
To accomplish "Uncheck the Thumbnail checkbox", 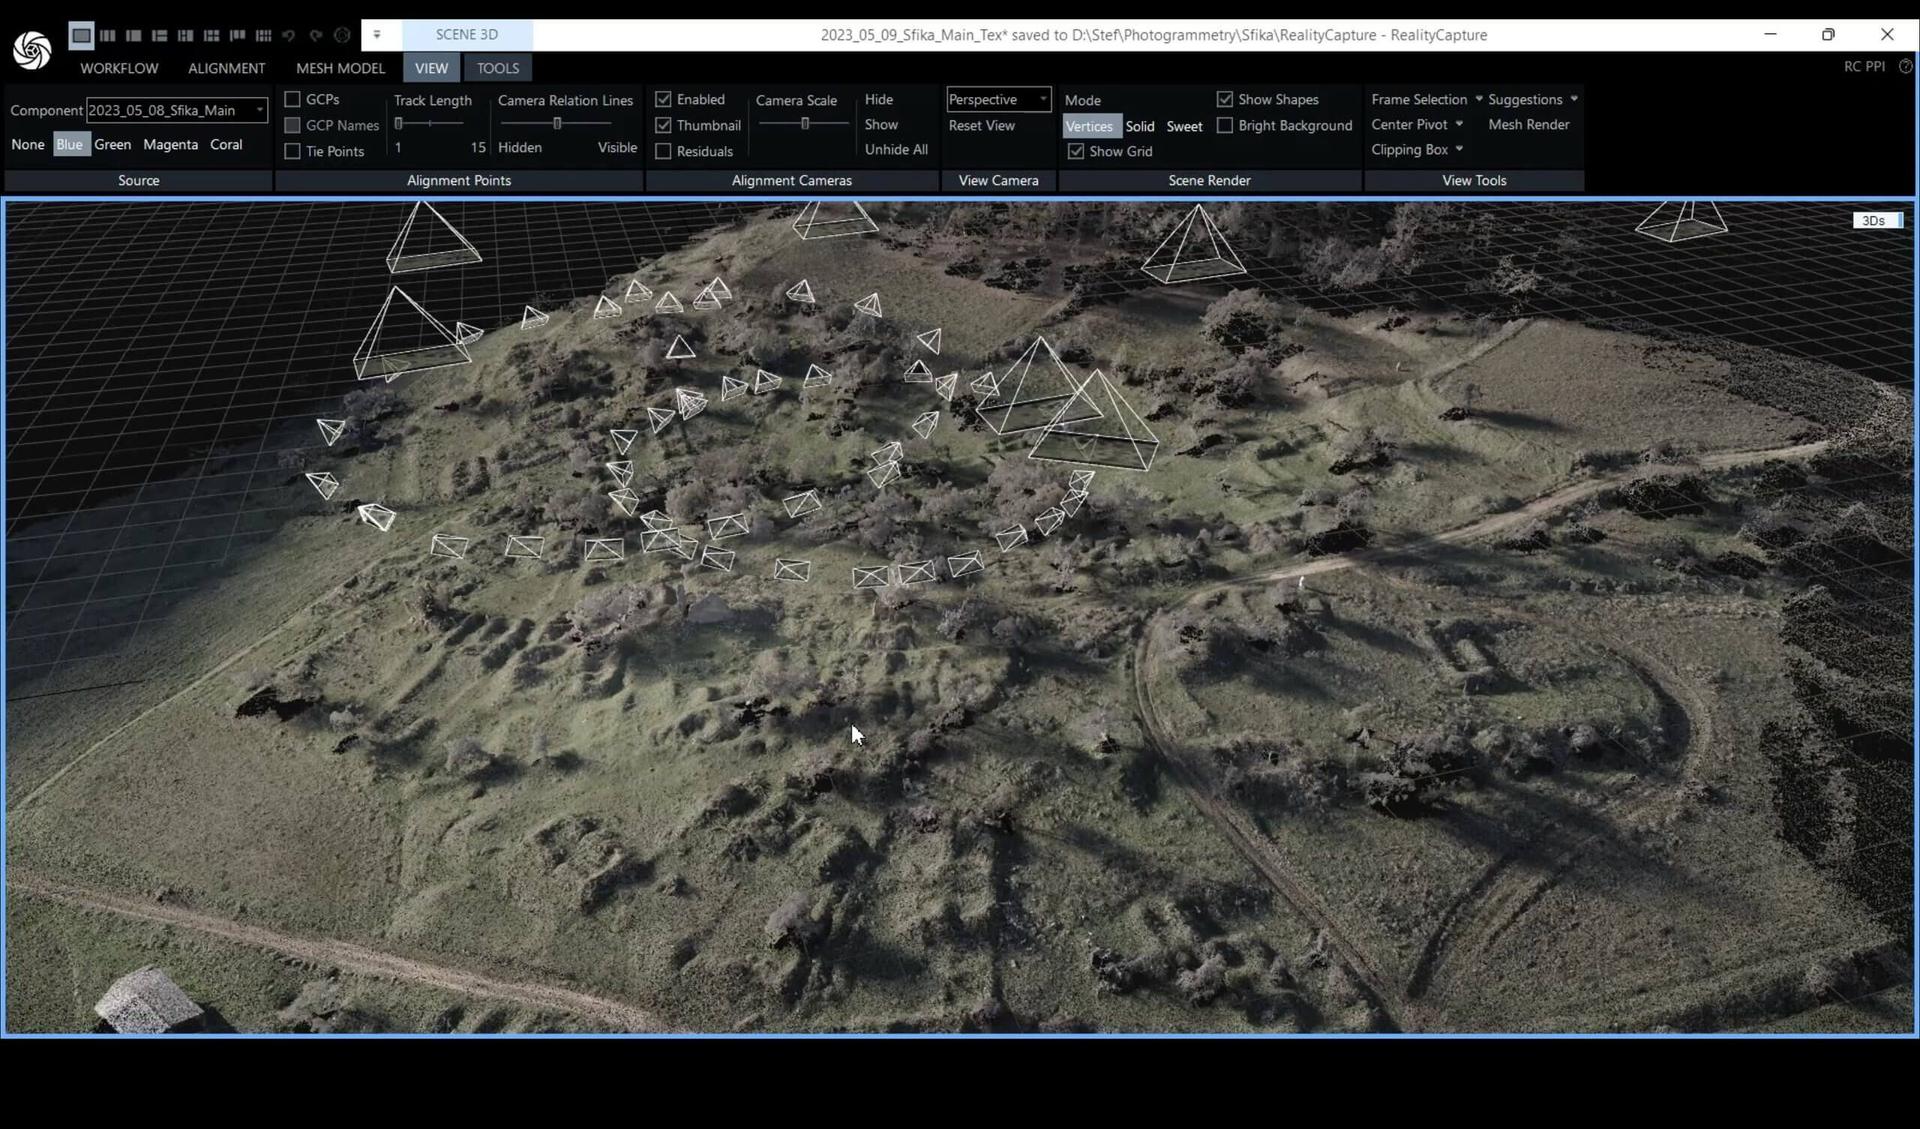I will (663, 125).
